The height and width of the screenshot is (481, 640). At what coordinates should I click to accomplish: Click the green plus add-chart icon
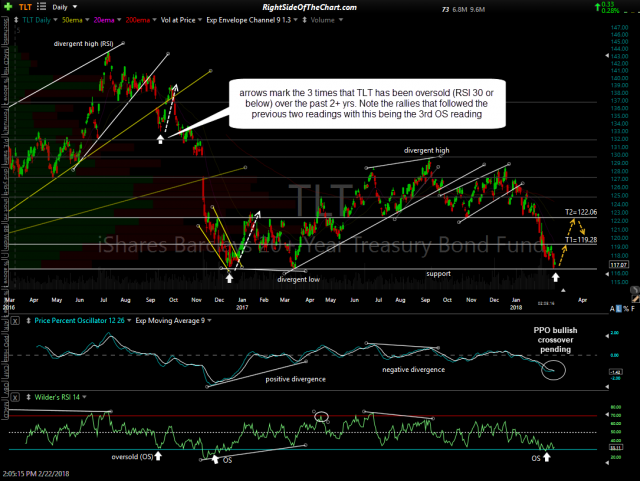8,7
